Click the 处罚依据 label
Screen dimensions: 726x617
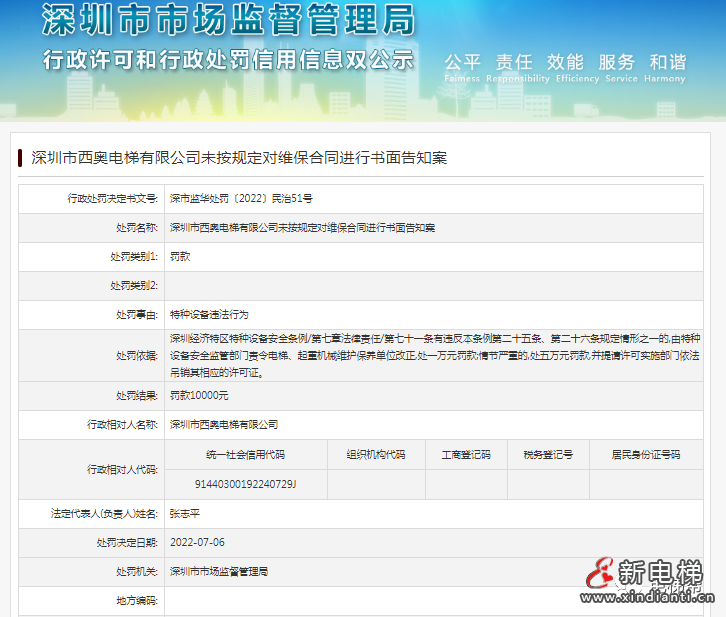tap(137, 355)
